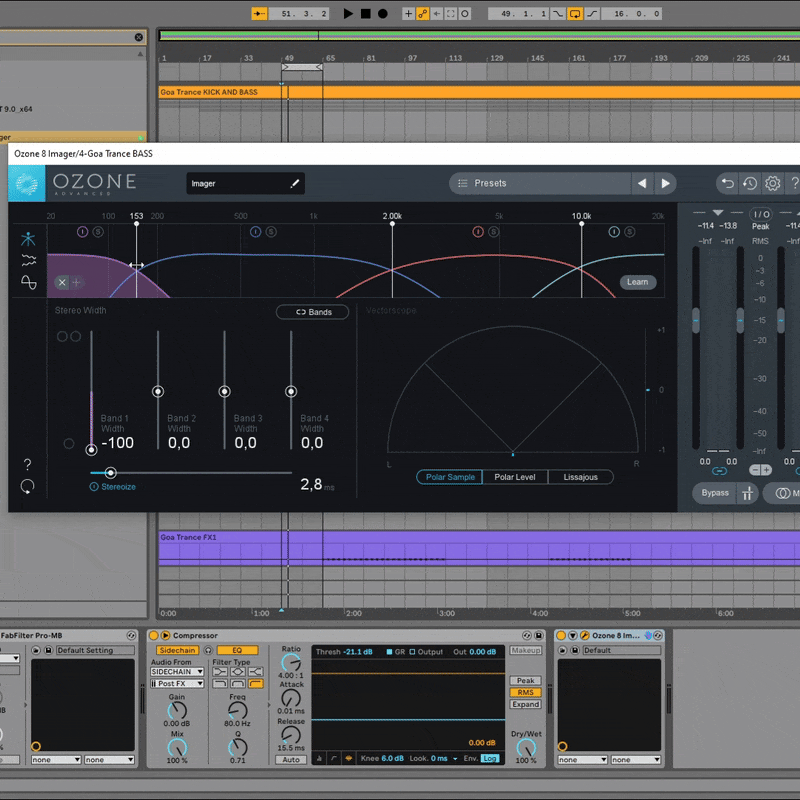The image size is (800, 800).
Task: Switch vectorscope to Lissajous view
Action: (x=580, y=477)
